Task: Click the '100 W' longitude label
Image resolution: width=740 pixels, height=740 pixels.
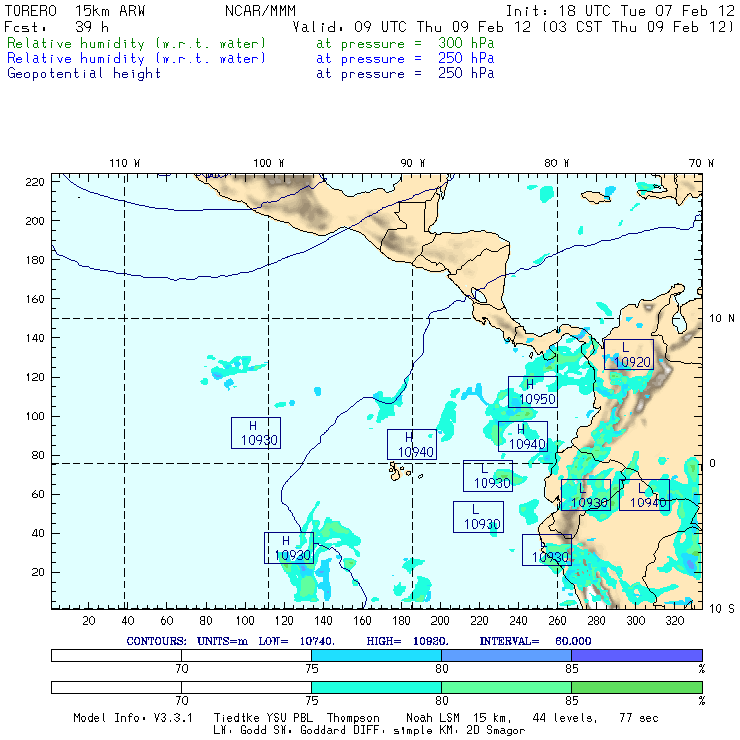Action: pyautogui.click(x=269, y=163)
